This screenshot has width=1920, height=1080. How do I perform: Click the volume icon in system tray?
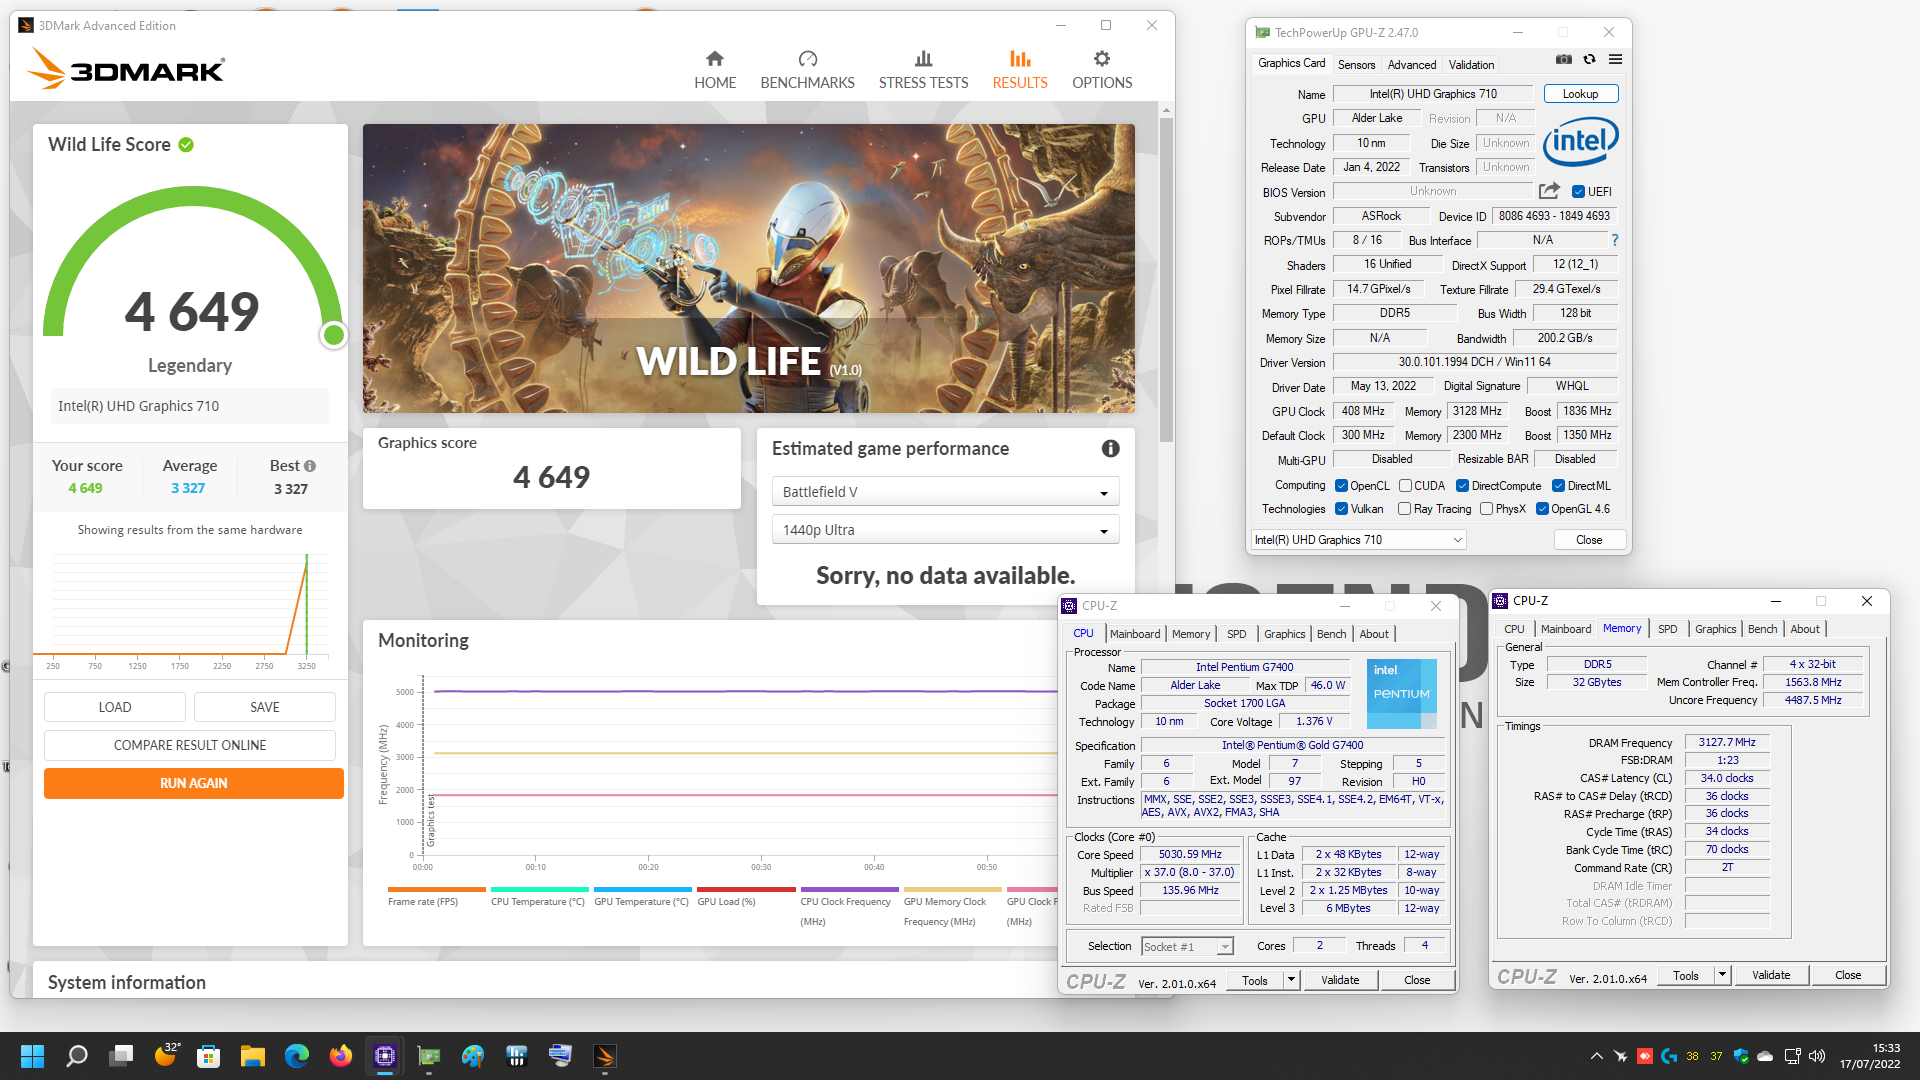tap(1817, 1056)
